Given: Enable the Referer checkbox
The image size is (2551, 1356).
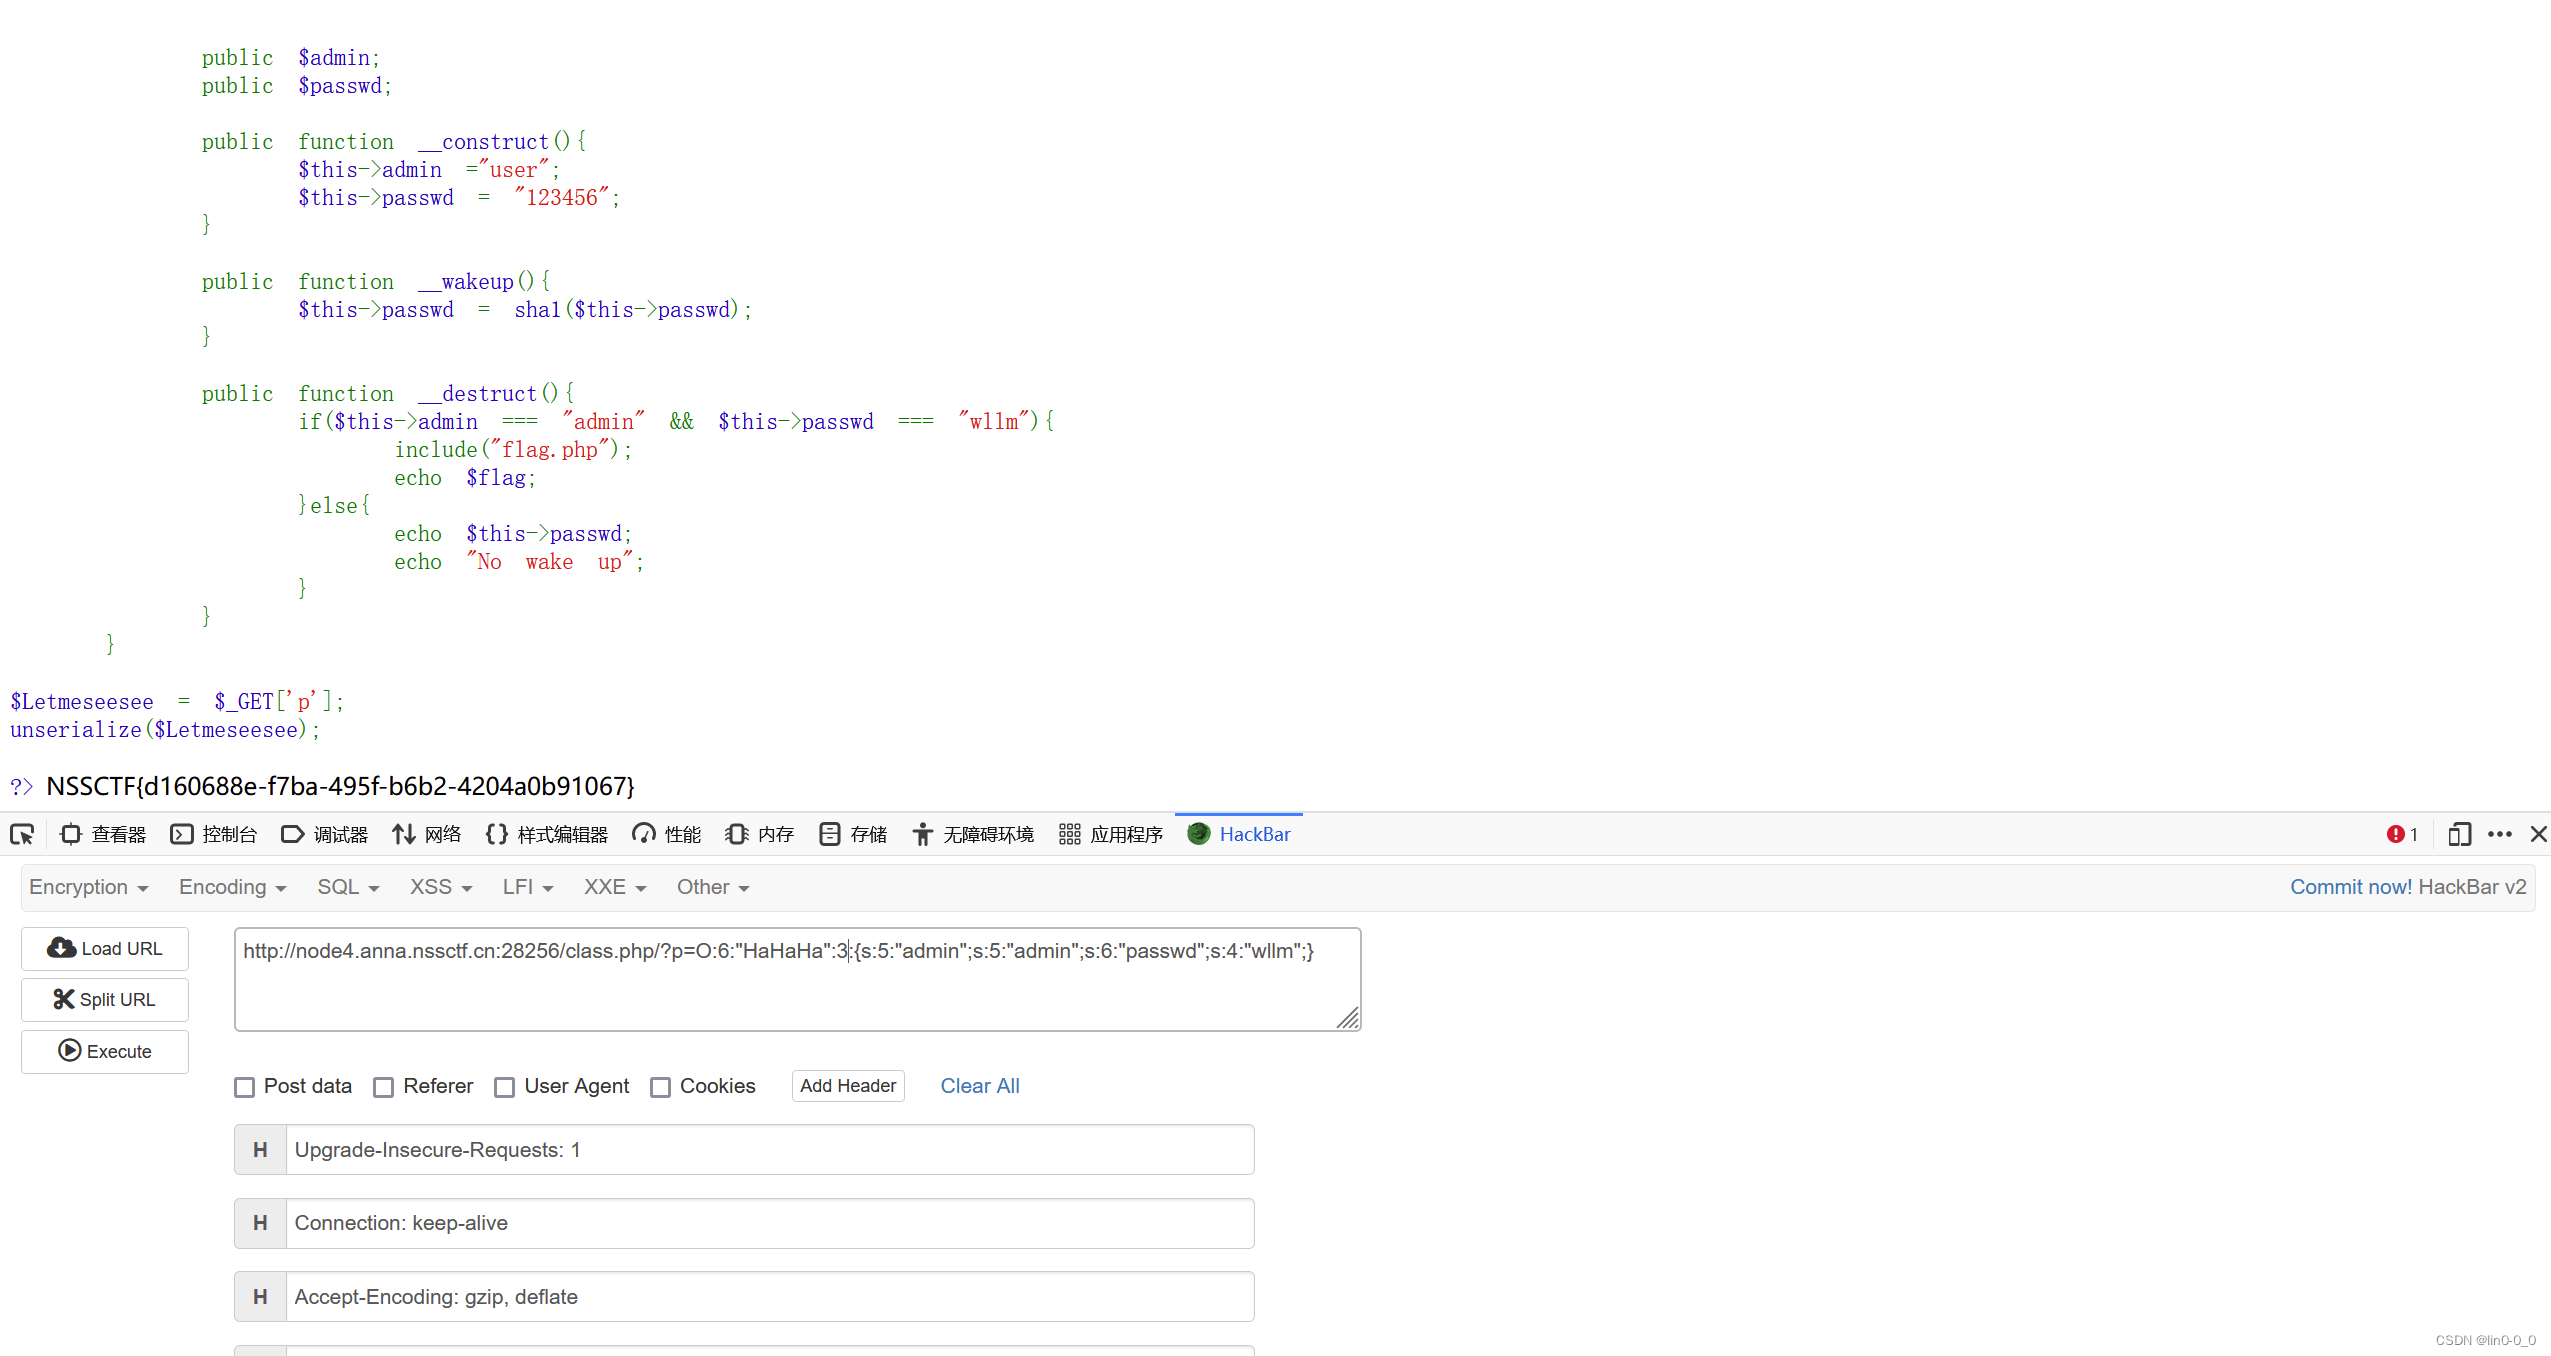Looking at the screenshot, I should point(384,1087).
